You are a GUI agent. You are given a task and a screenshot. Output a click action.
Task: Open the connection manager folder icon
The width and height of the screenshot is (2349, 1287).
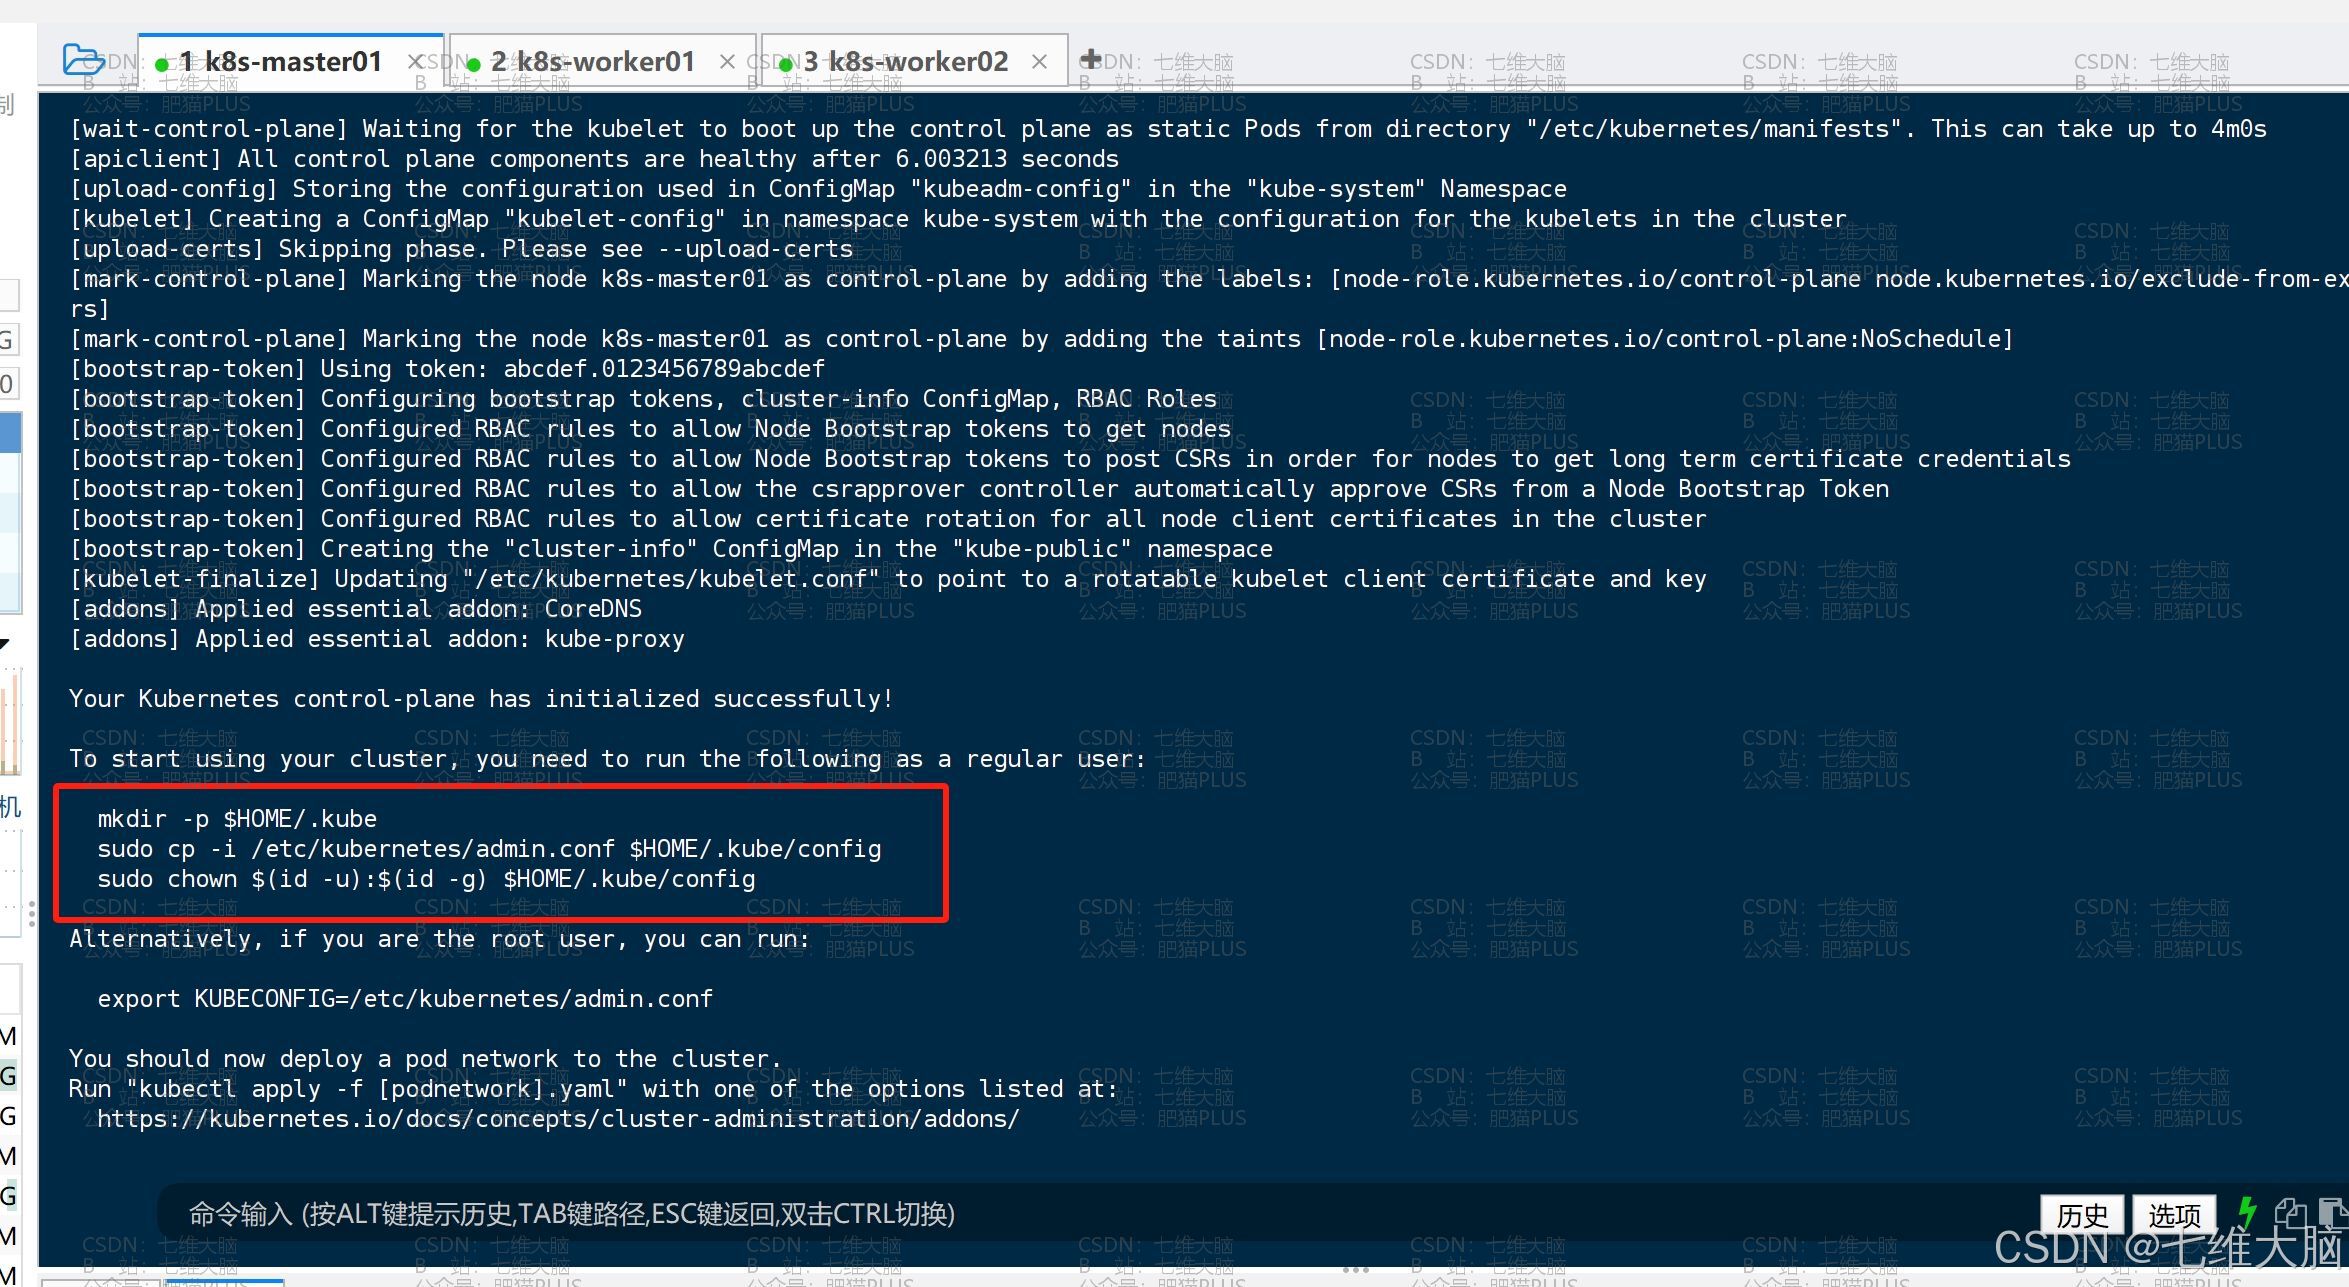(83, 60)
